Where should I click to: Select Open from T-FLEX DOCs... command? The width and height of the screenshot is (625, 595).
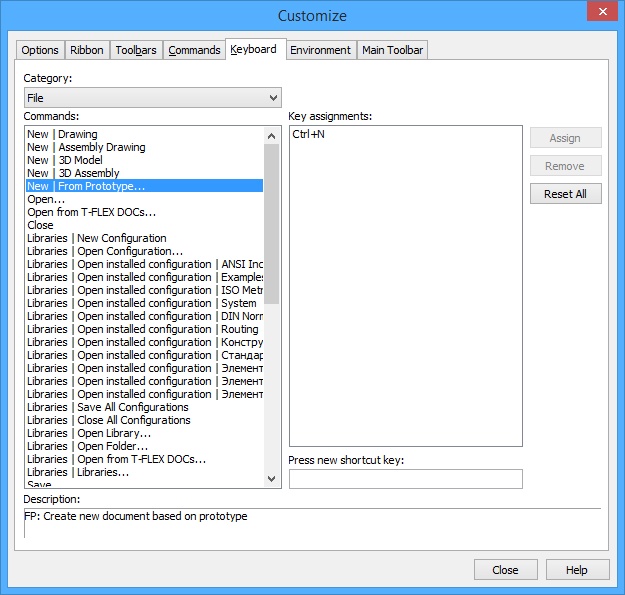91,212
